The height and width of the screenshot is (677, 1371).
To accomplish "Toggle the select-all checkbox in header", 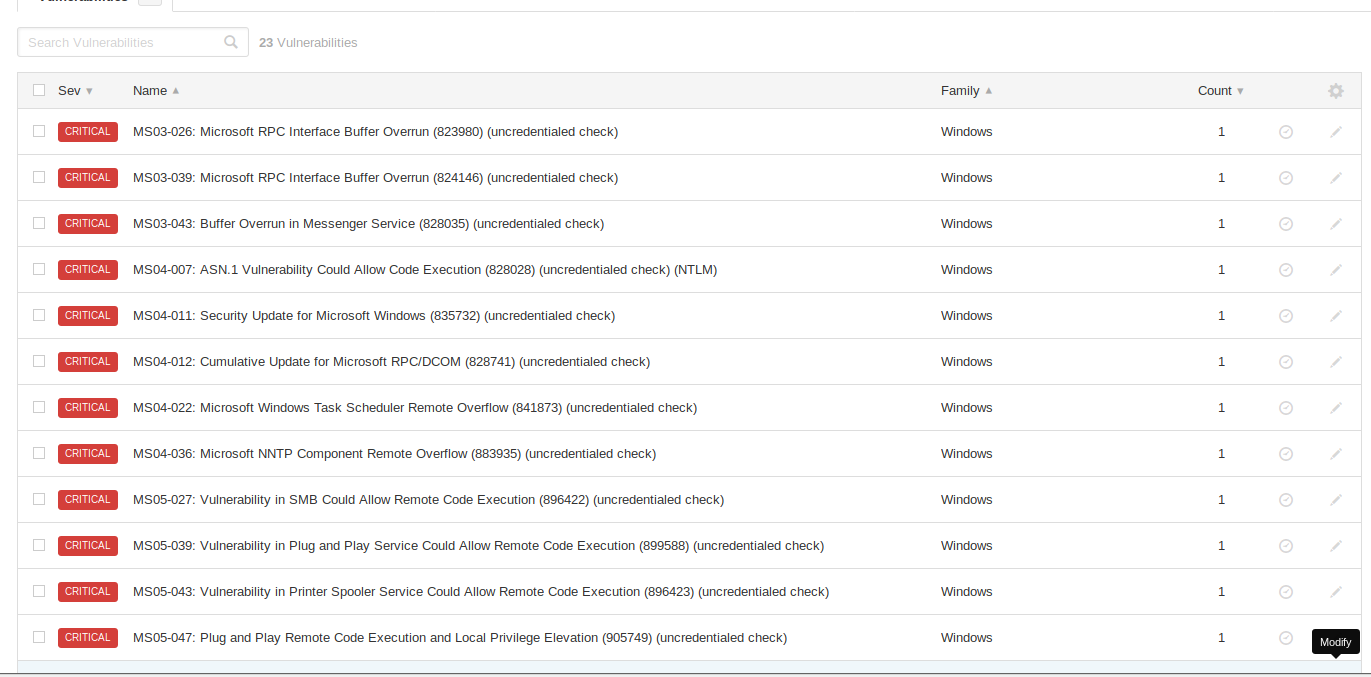I will point(39,90).
